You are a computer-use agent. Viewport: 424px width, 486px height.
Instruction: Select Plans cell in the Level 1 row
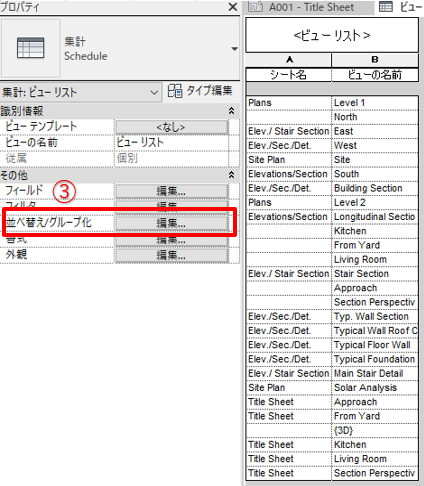click(x=289, y=103)
